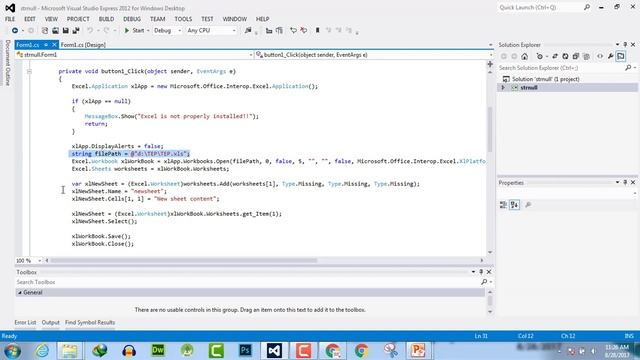This screenshot has height=360, width=640.
Task: Start debugging with the green Start arrow
Action: point(127,31)
